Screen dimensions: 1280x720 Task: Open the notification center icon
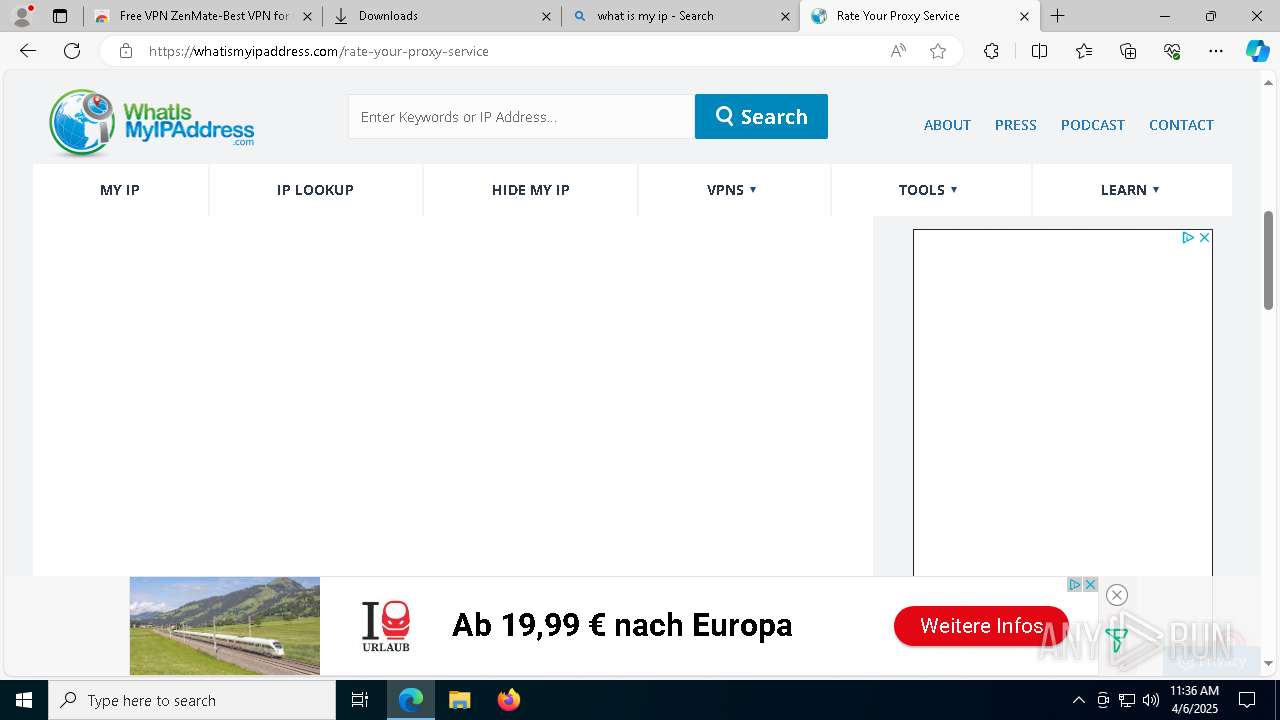pos(1247,700)
